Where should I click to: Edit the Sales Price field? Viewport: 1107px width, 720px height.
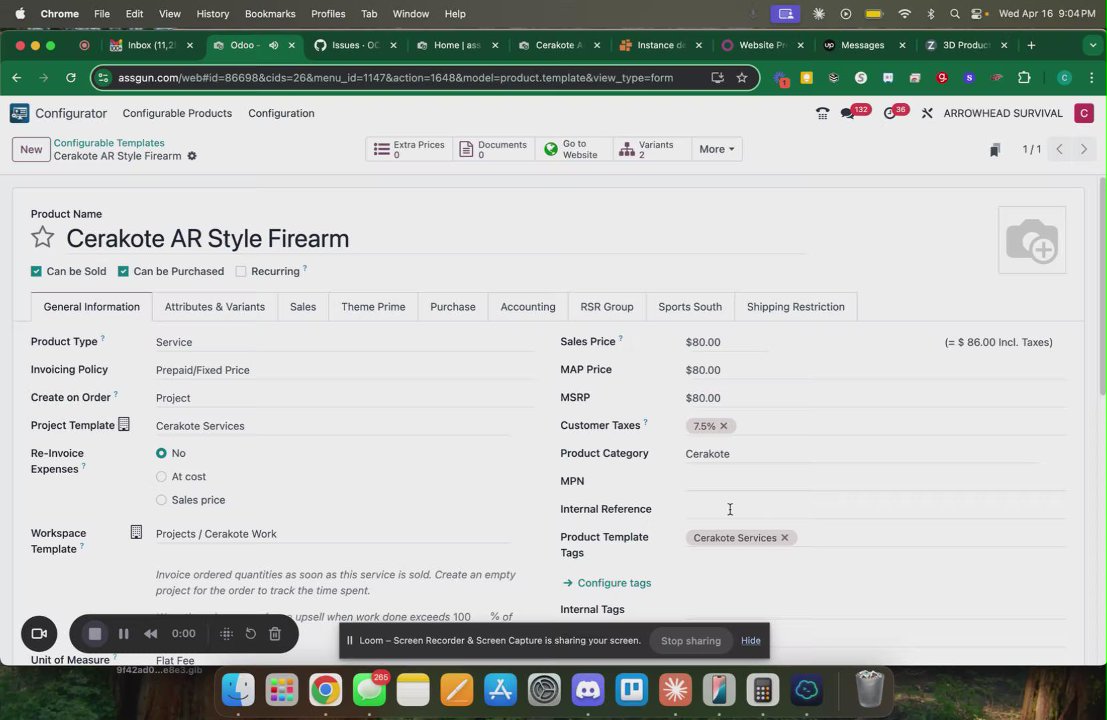click(x=727, y=342)
